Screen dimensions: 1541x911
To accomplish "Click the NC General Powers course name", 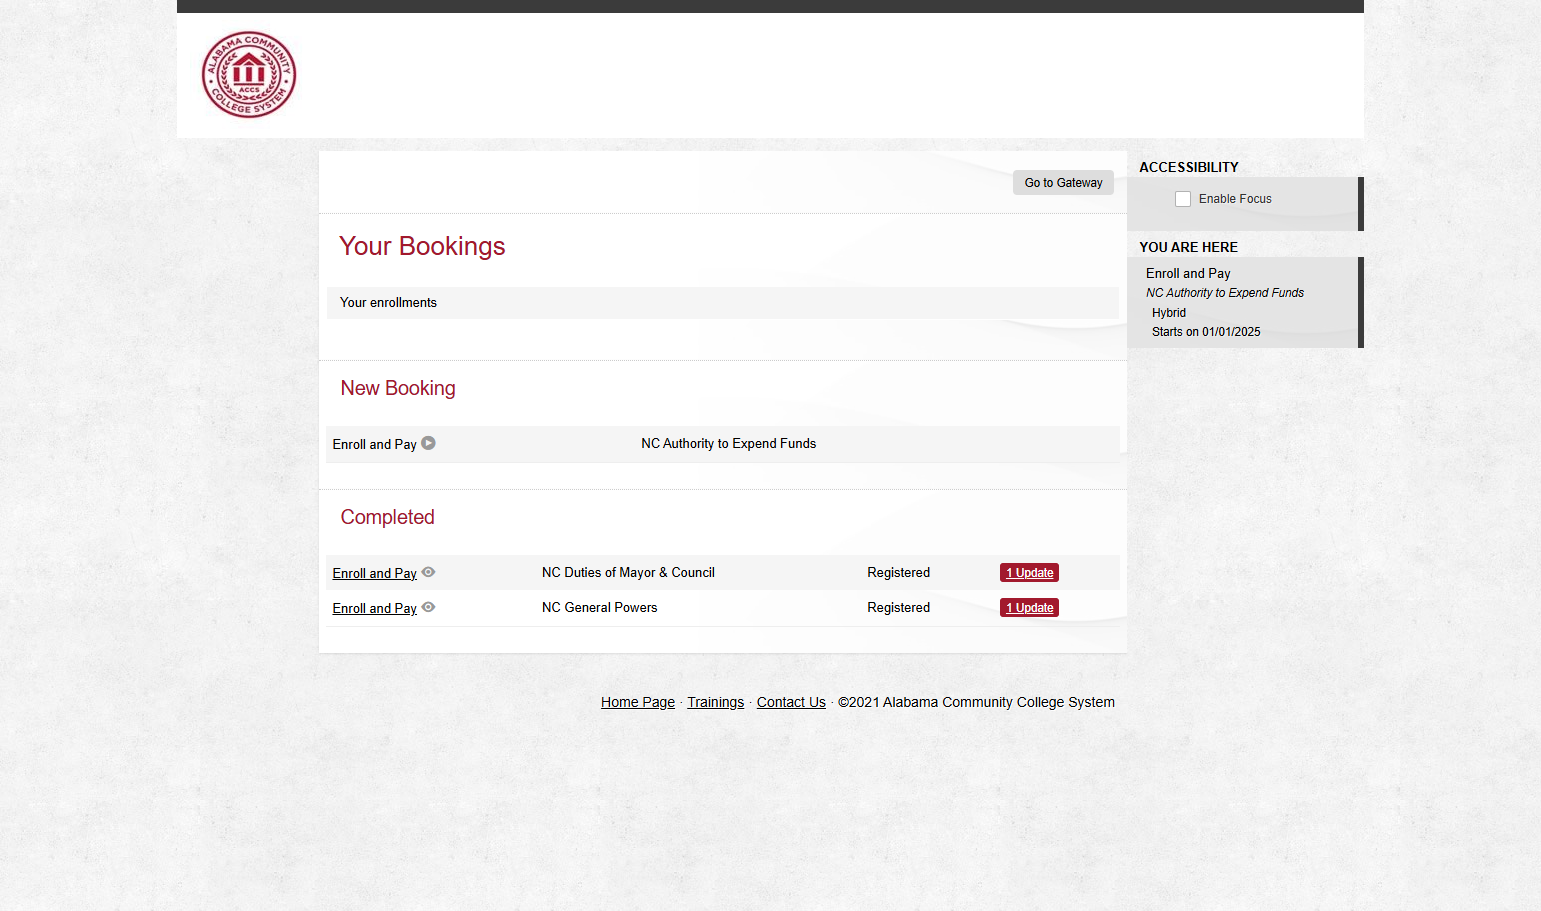I will coord(600,607).
